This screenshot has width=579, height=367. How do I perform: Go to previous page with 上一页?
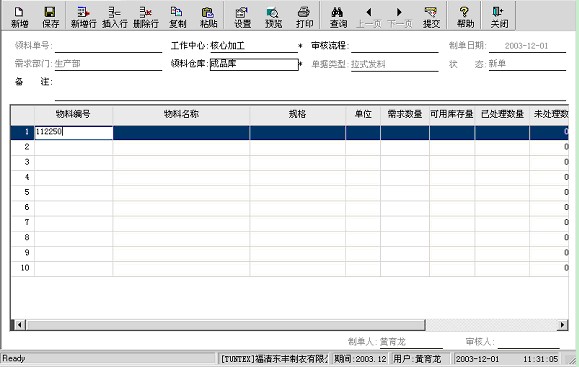[369, 17]
